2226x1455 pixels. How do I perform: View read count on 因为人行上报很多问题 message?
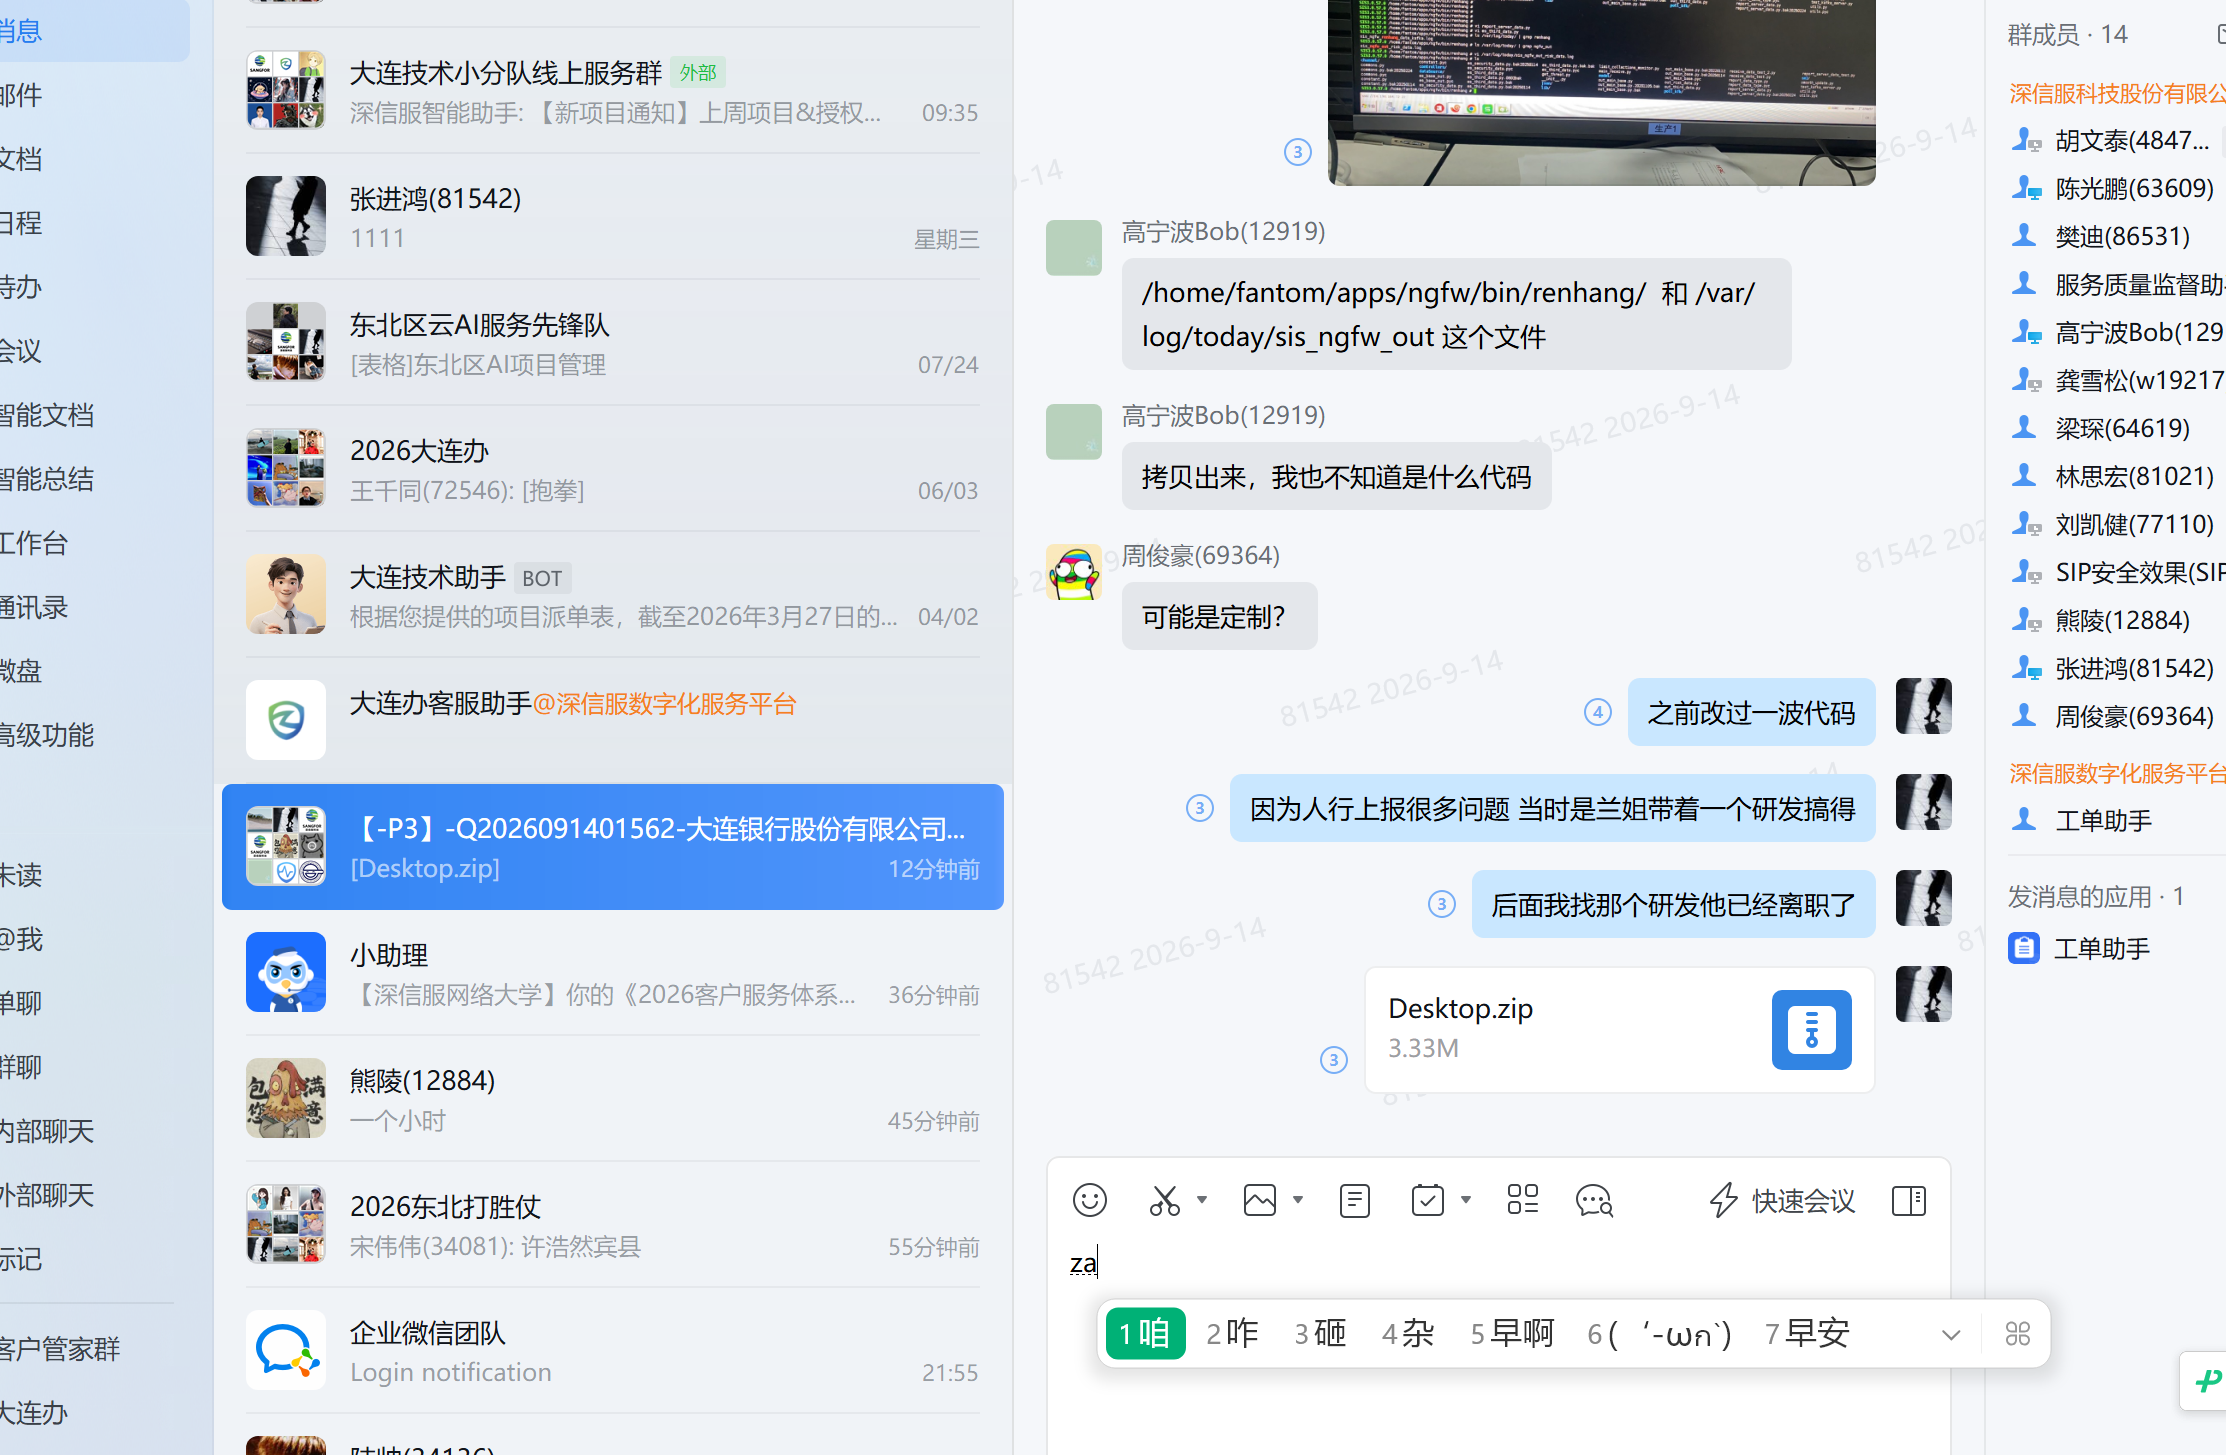click(x=1199, y=808)
